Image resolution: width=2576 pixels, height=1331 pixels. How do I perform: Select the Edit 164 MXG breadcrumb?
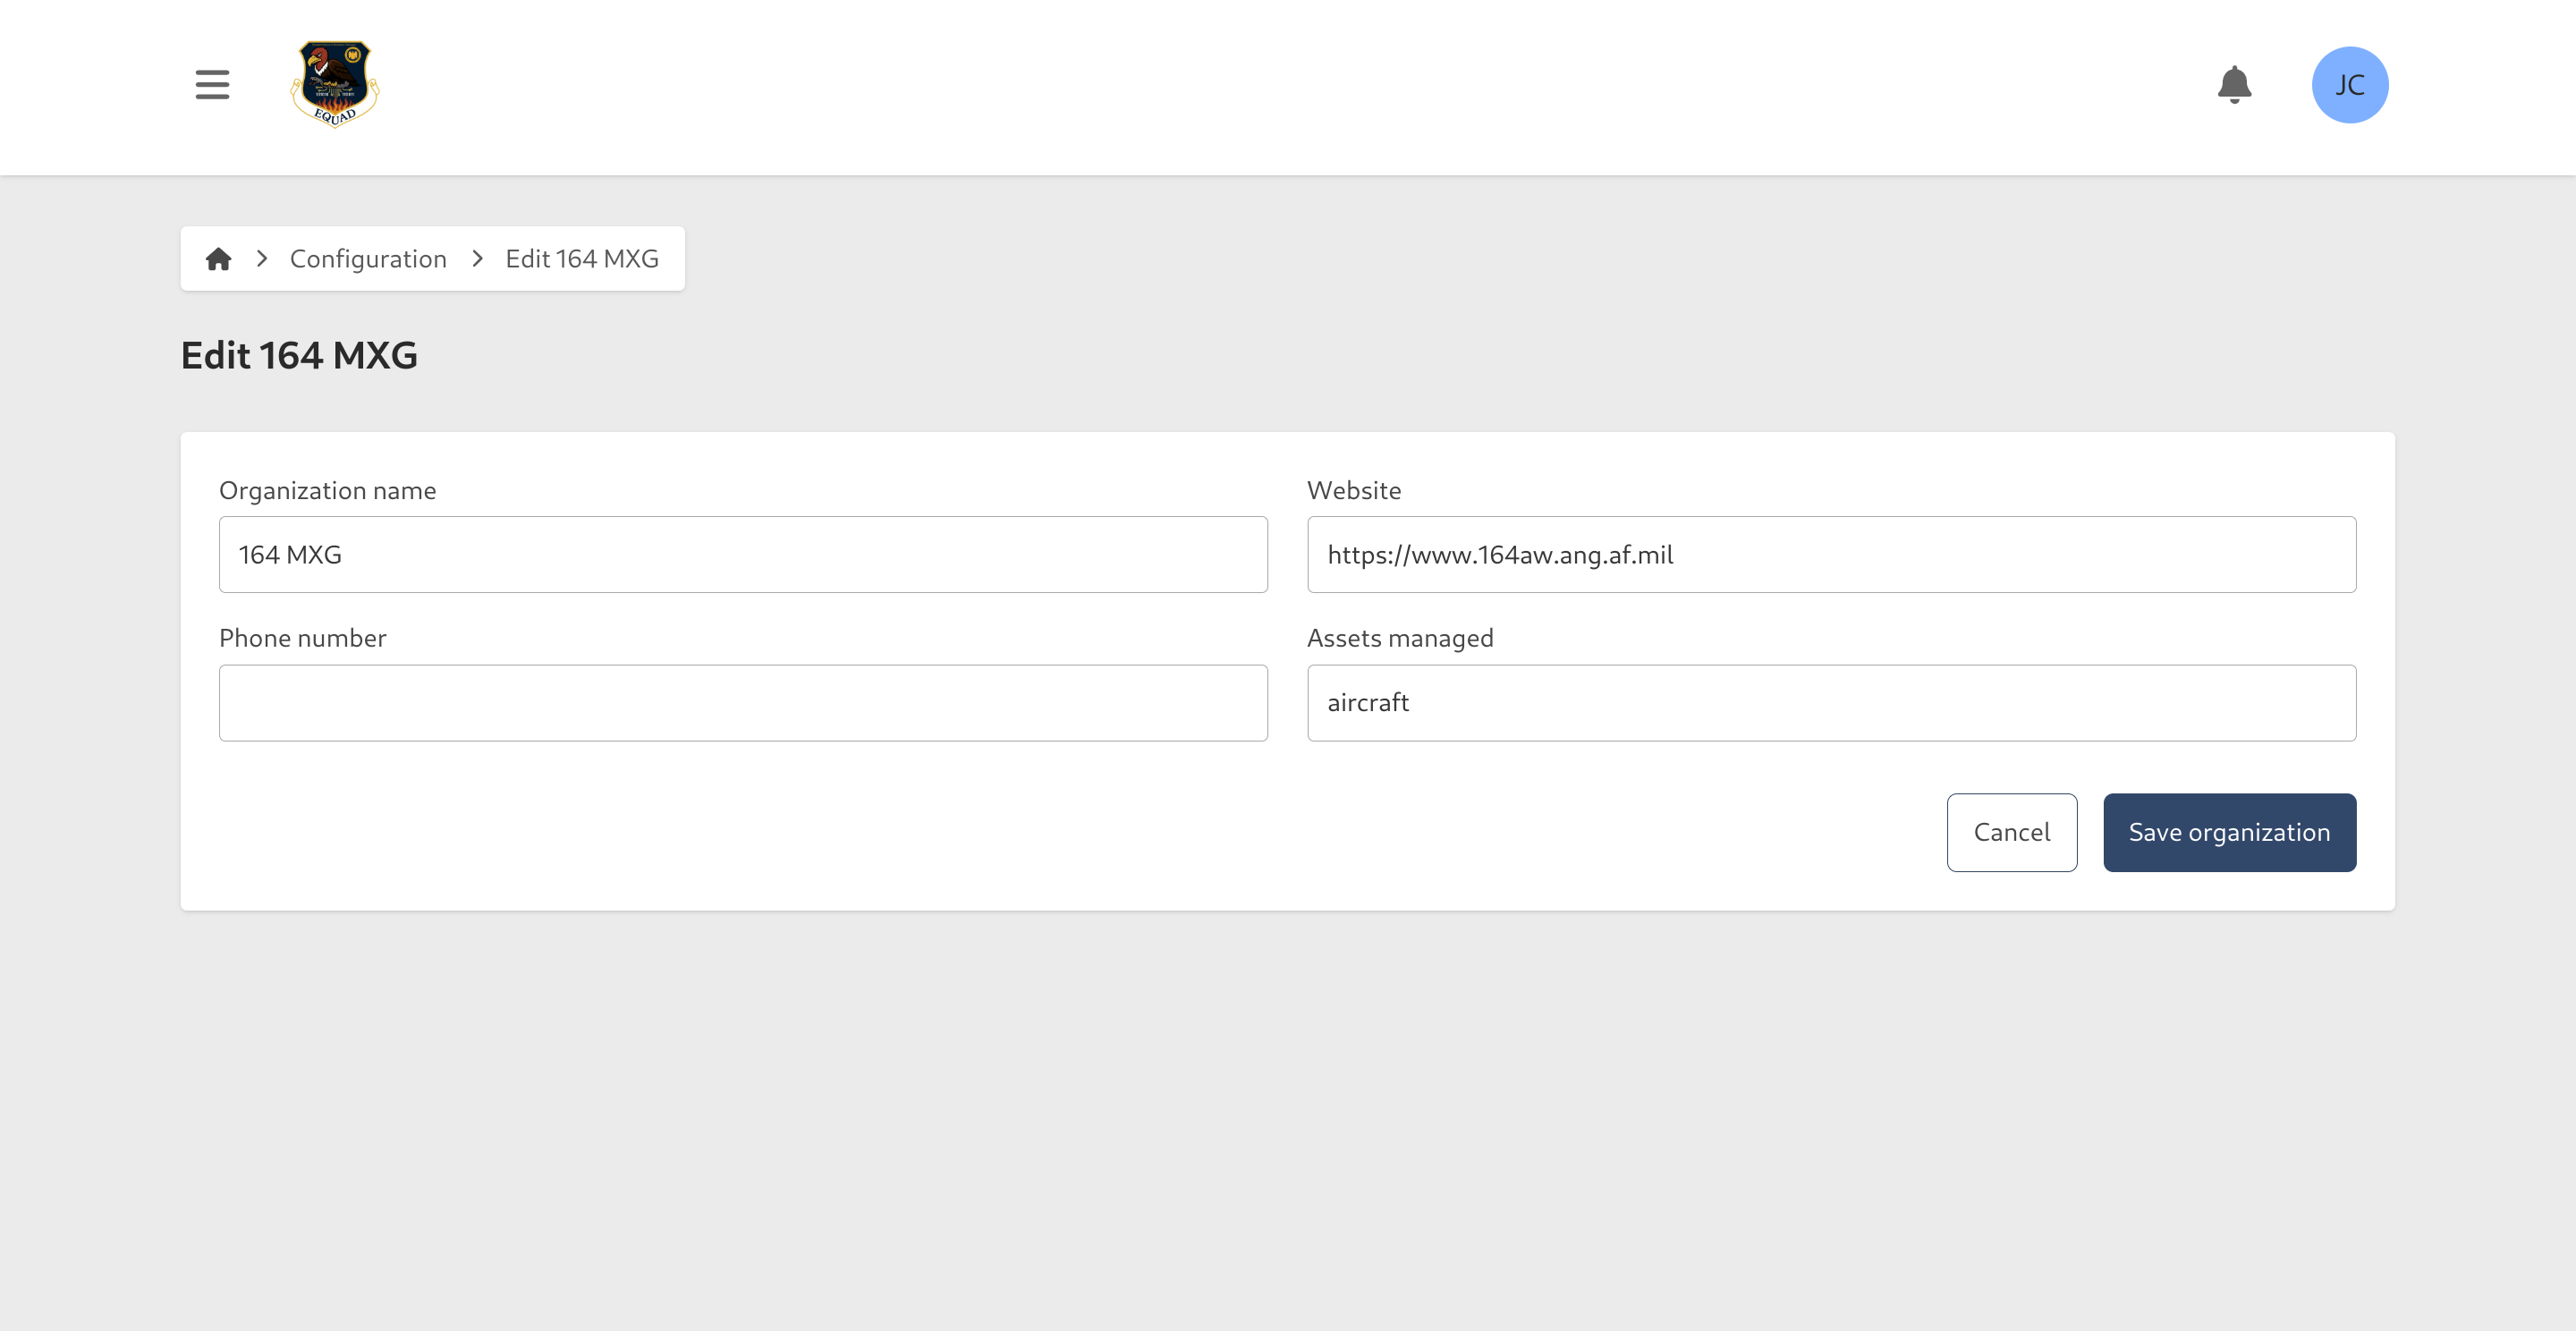click(581, 258)
